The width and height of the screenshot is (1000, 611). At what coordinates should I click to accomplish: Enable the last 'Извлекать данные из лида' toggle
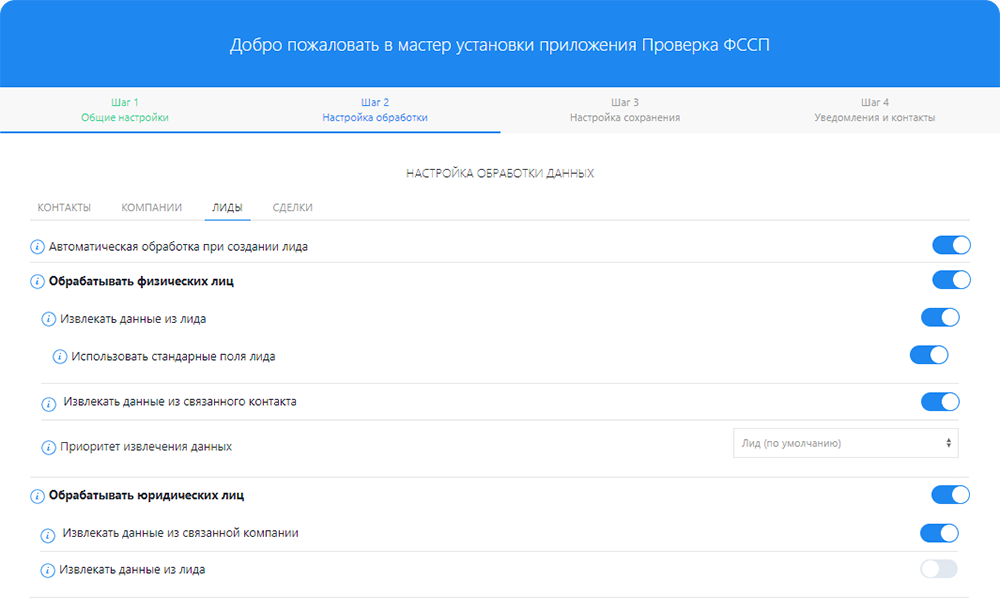939,569
